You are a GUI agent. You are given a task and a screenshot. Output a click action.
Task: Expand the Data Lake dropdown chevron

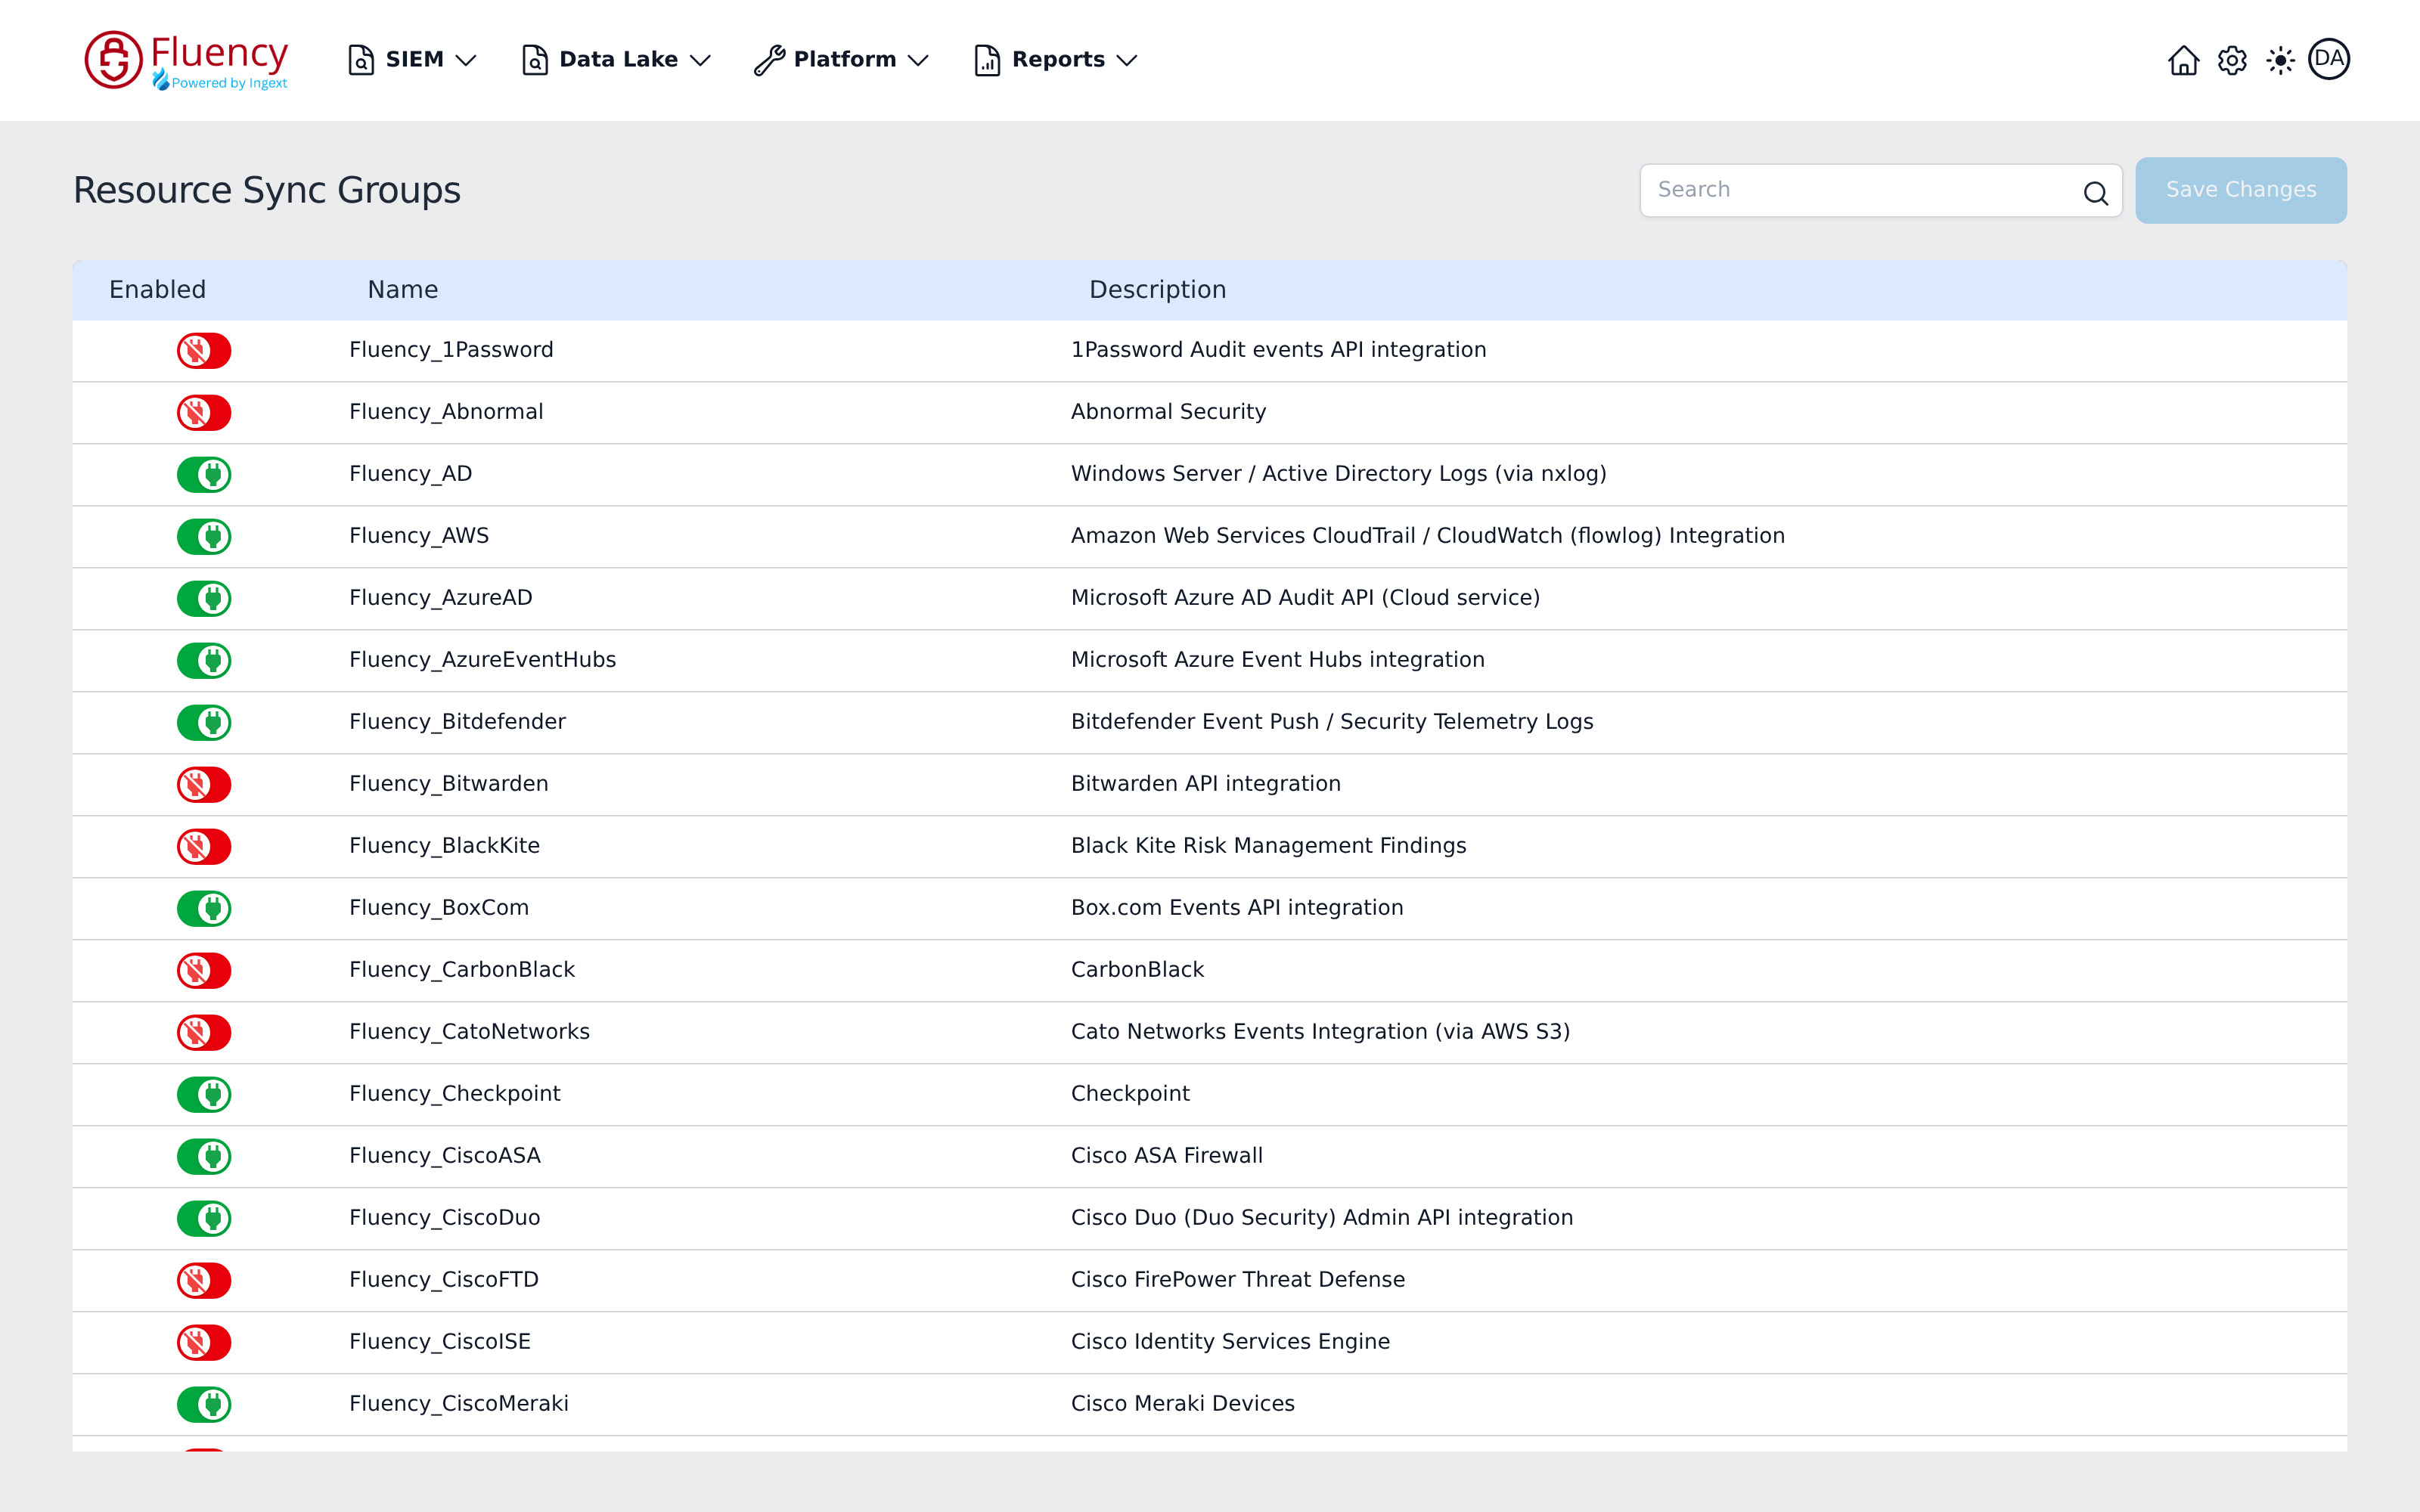click(700, 61)
